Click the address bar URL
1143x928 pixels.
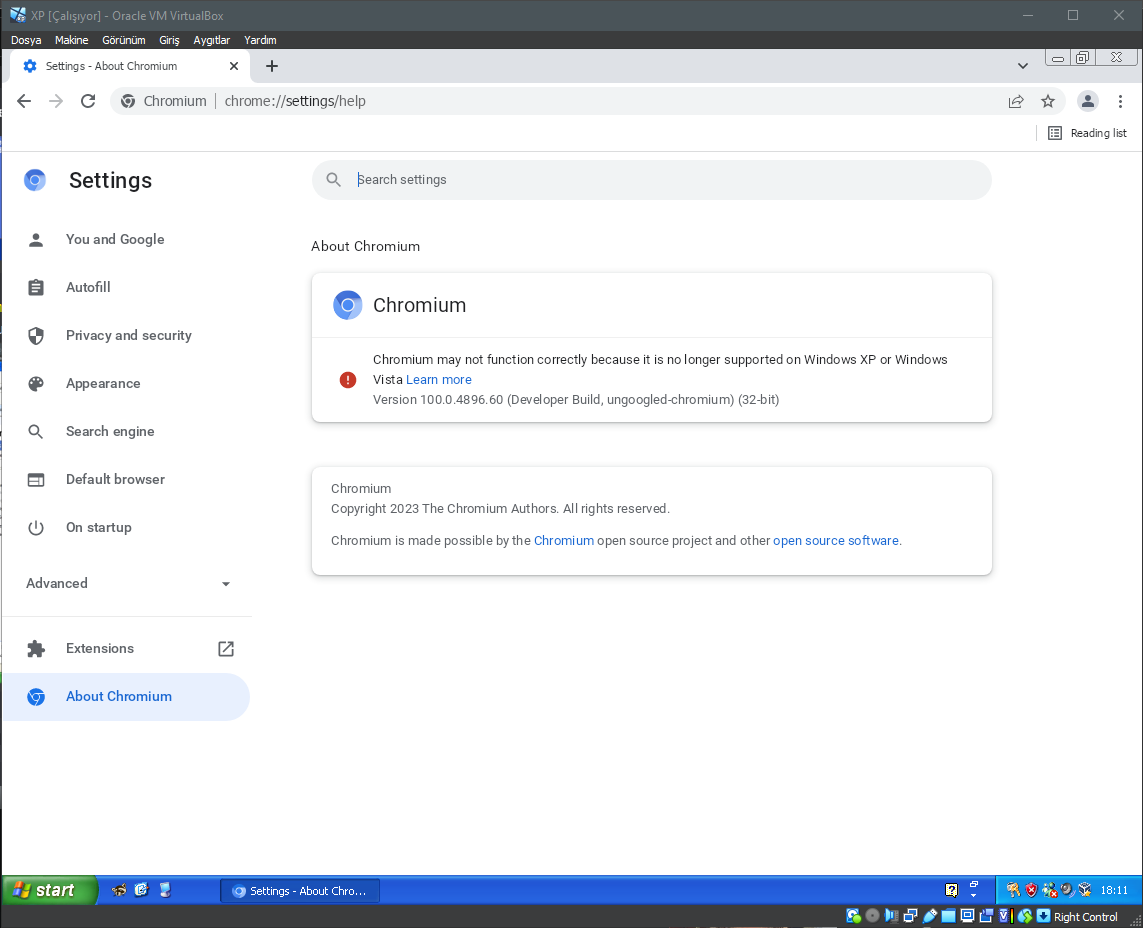point(295,101)
